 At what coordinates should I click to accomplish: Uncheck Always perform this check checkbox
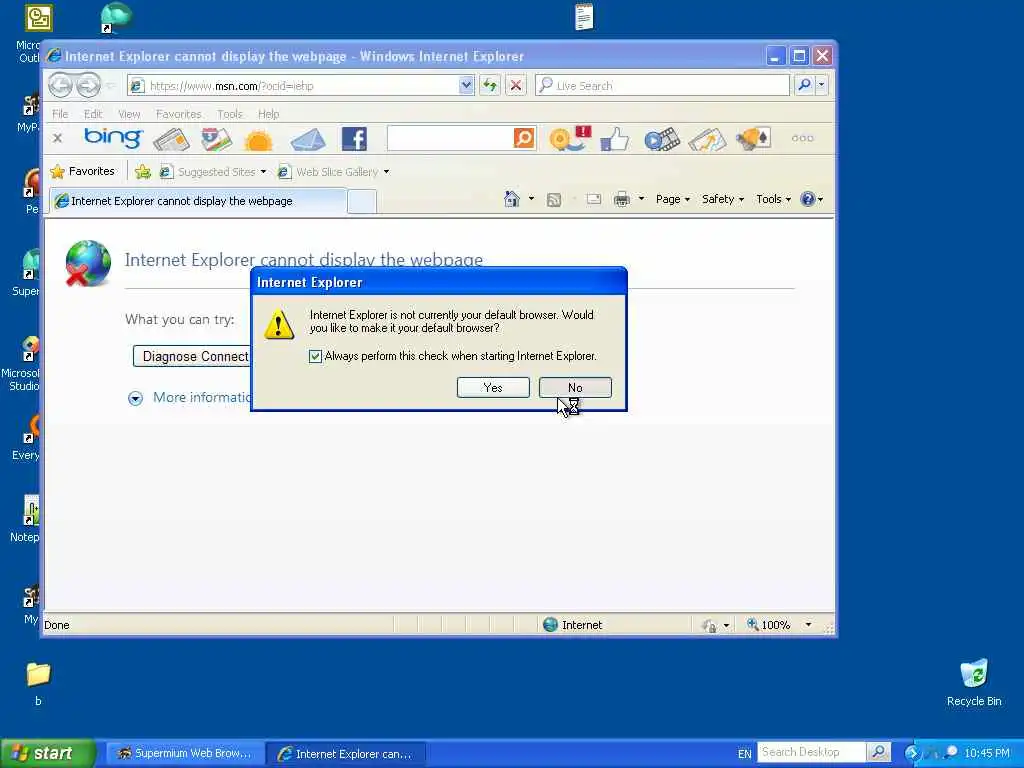click(x=315, y=356)
